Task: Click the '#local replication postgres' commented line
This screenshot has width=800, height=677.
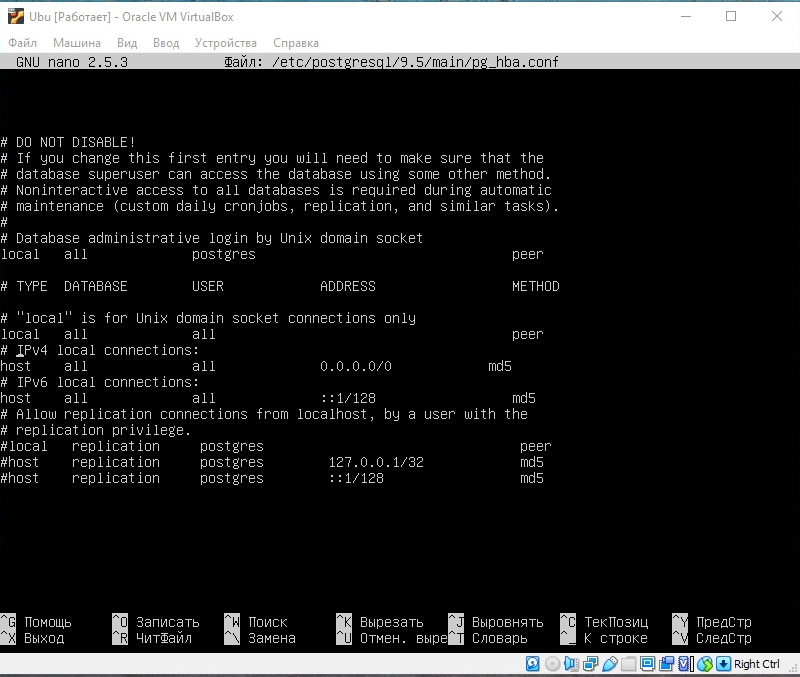Action: coord(276,446)
